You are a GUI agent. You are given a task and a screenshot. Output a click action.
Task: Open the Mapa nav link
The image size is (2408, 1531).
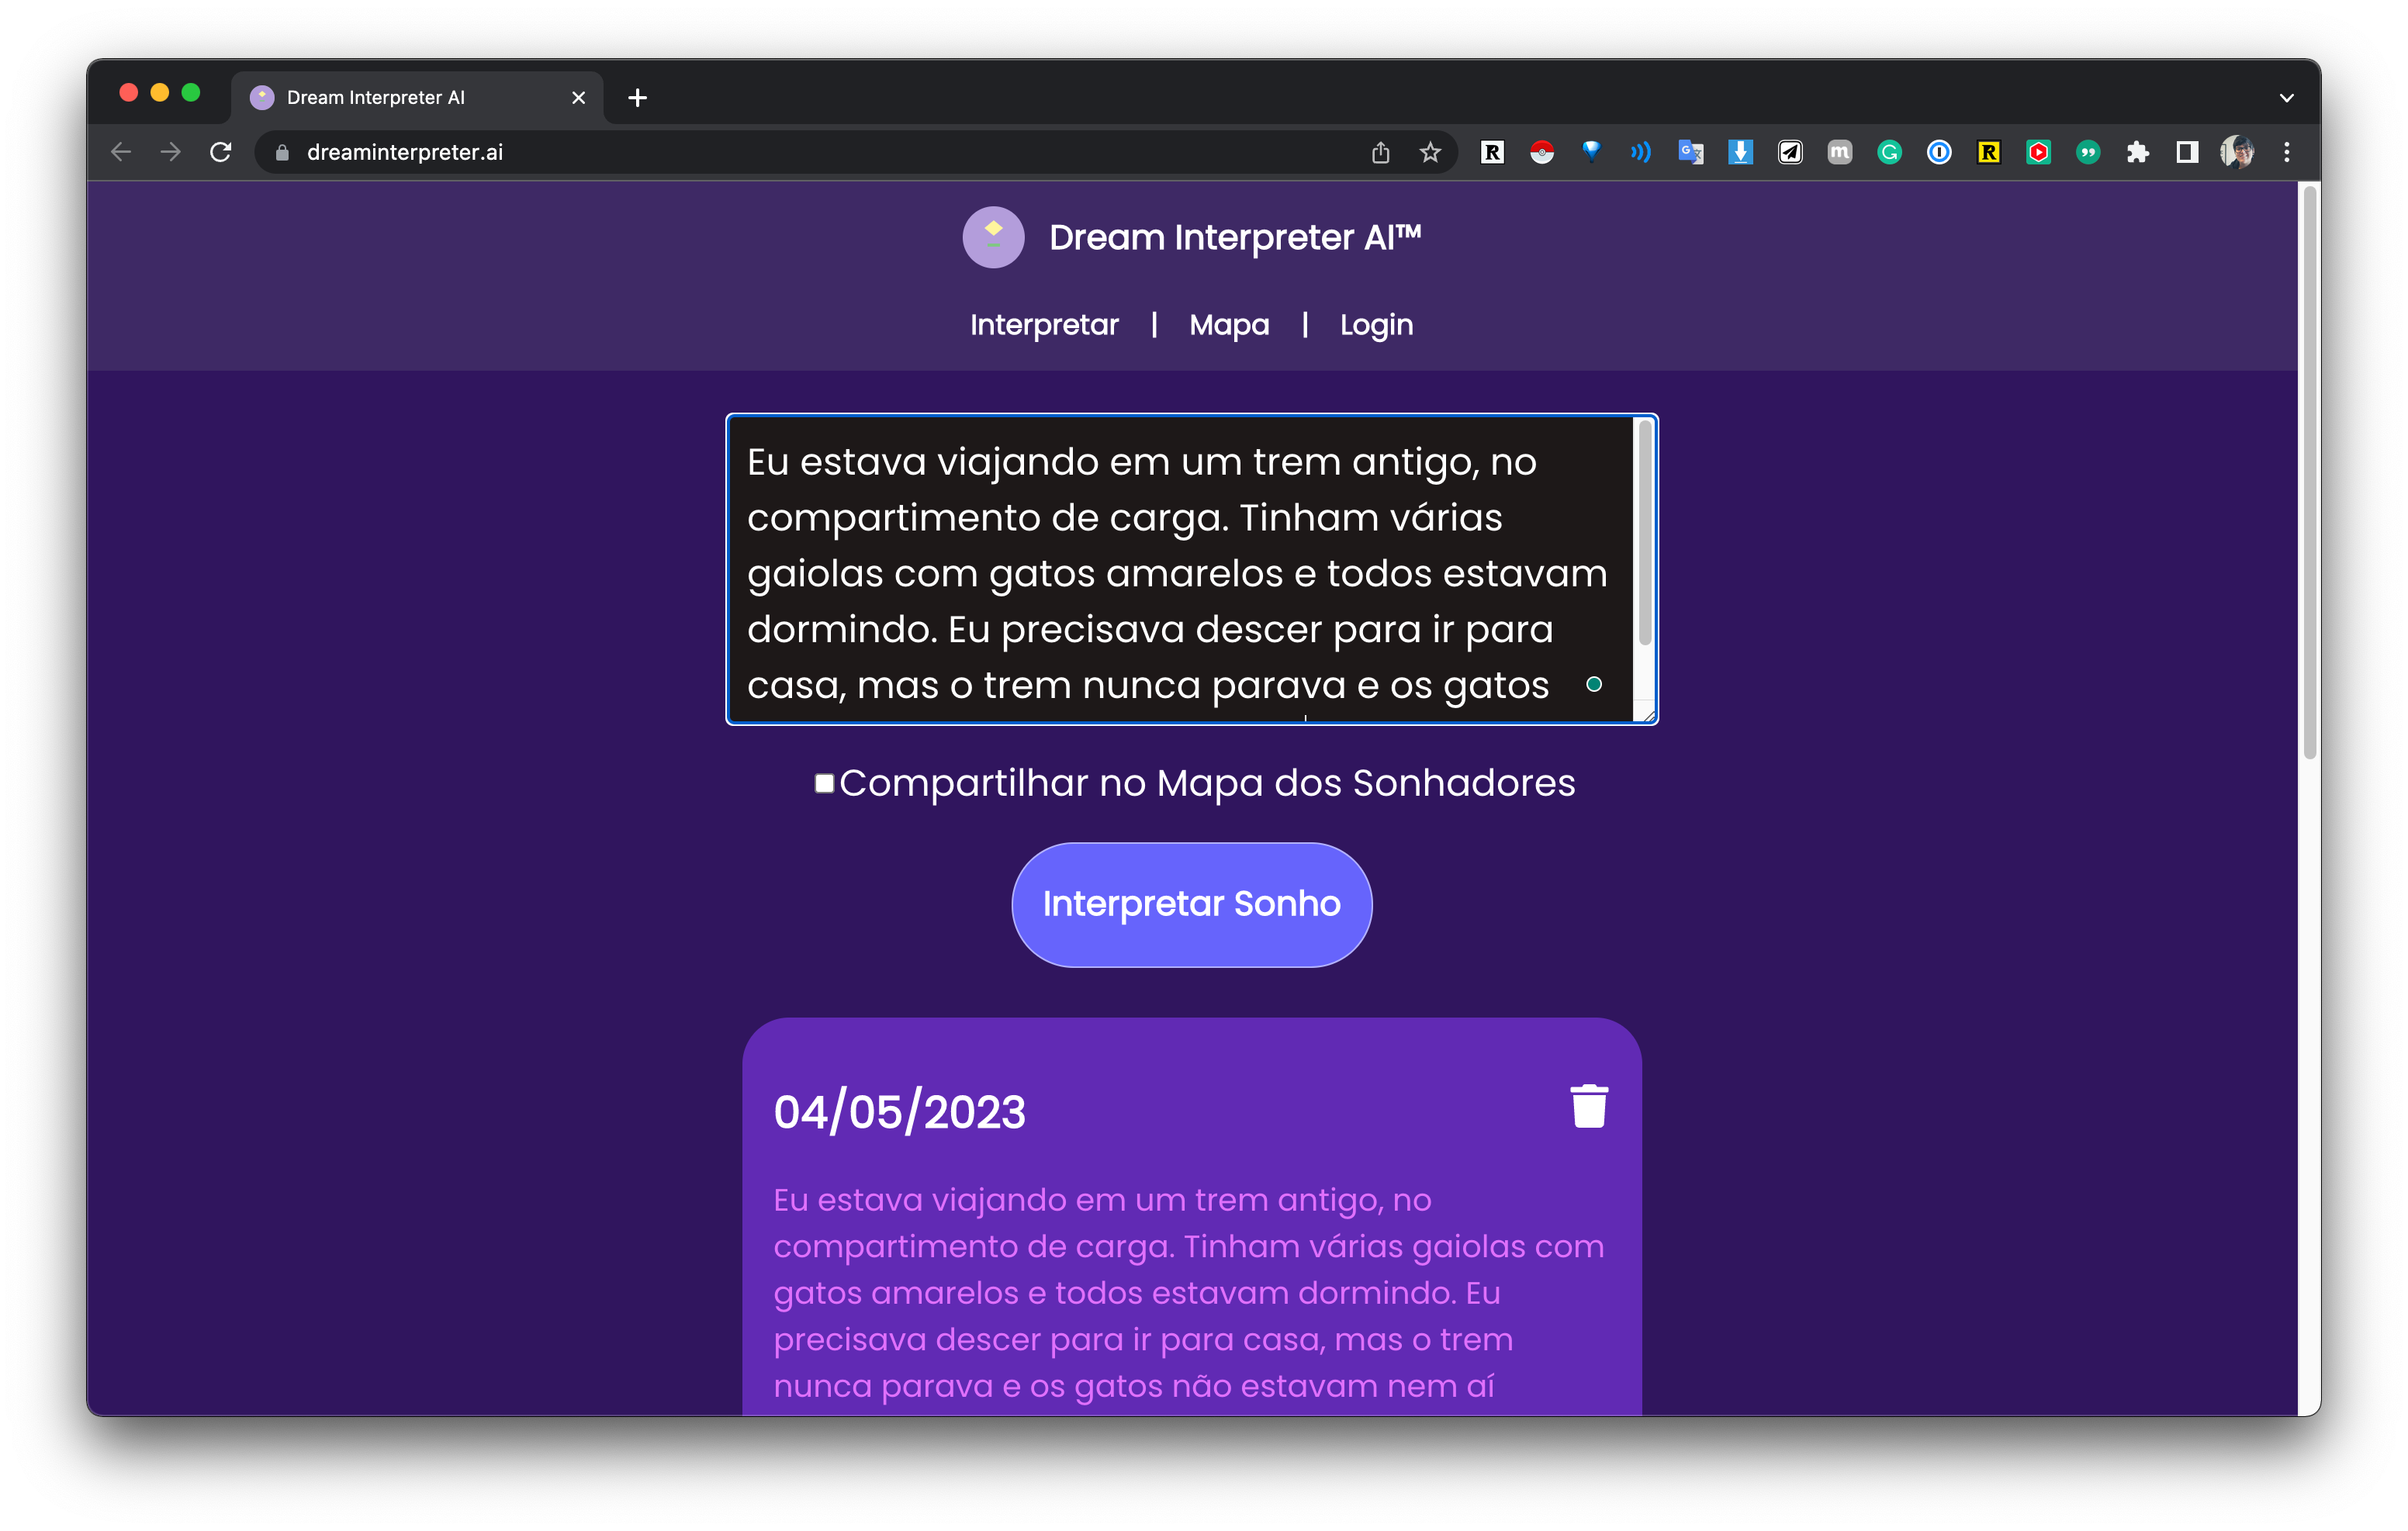tap(1229, 325)
